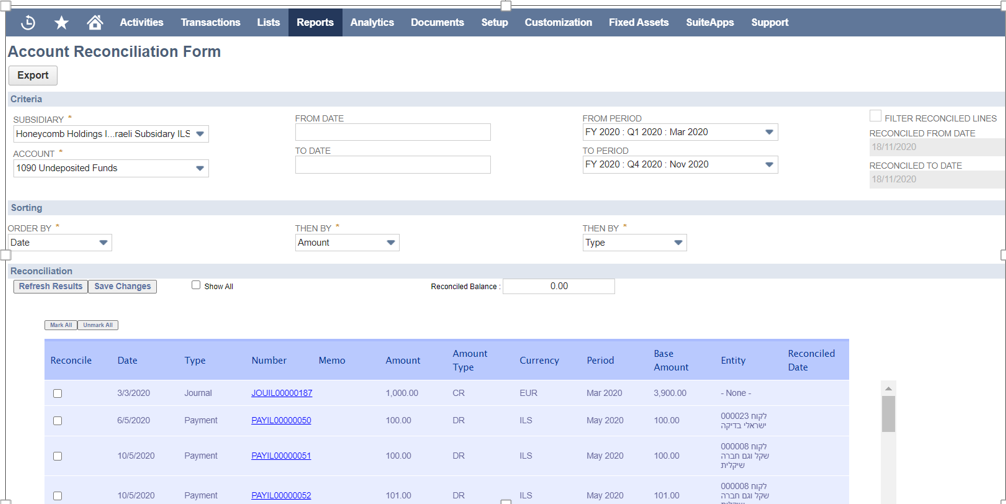Click the Reconciled From Date field
This screenshot has width=1006, height=504.
(x=937, y=147)
